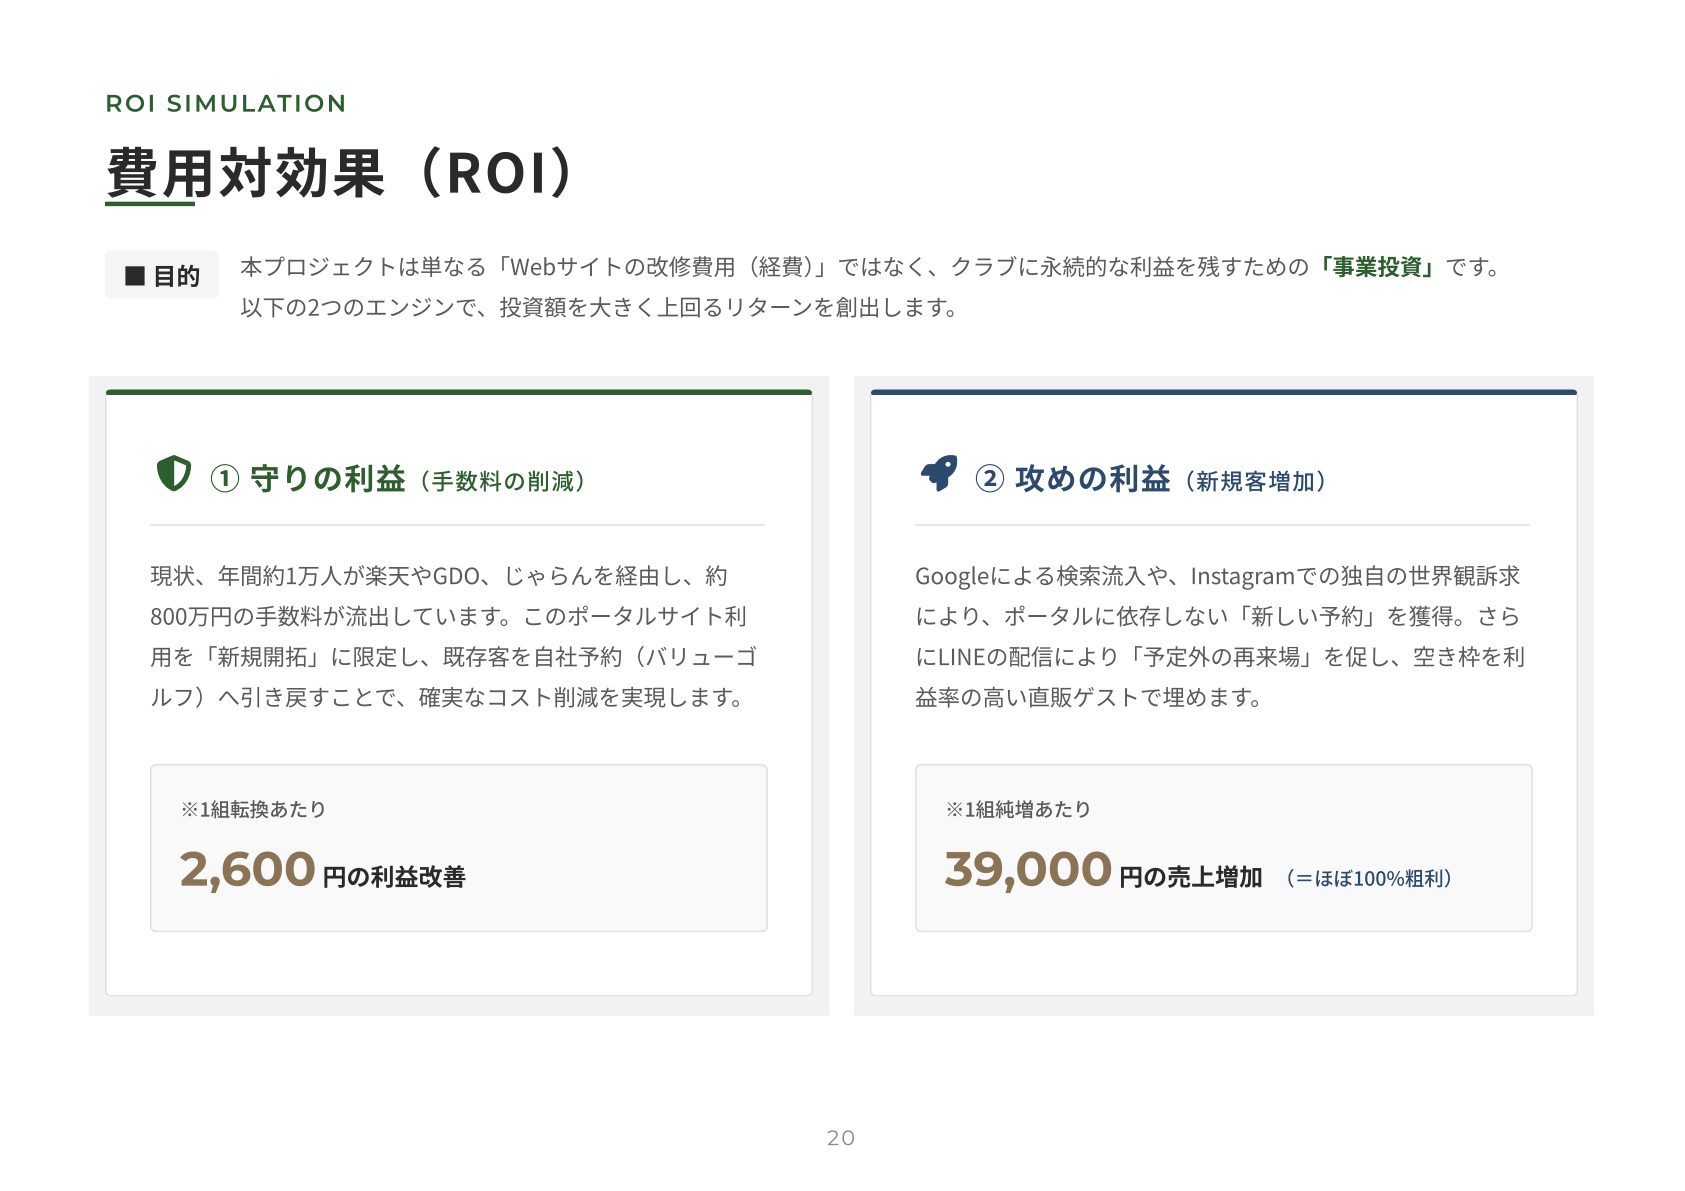Click the ※1組転換あたり note
This screenshot has height=1191, width=1685.
pos(253,809)
